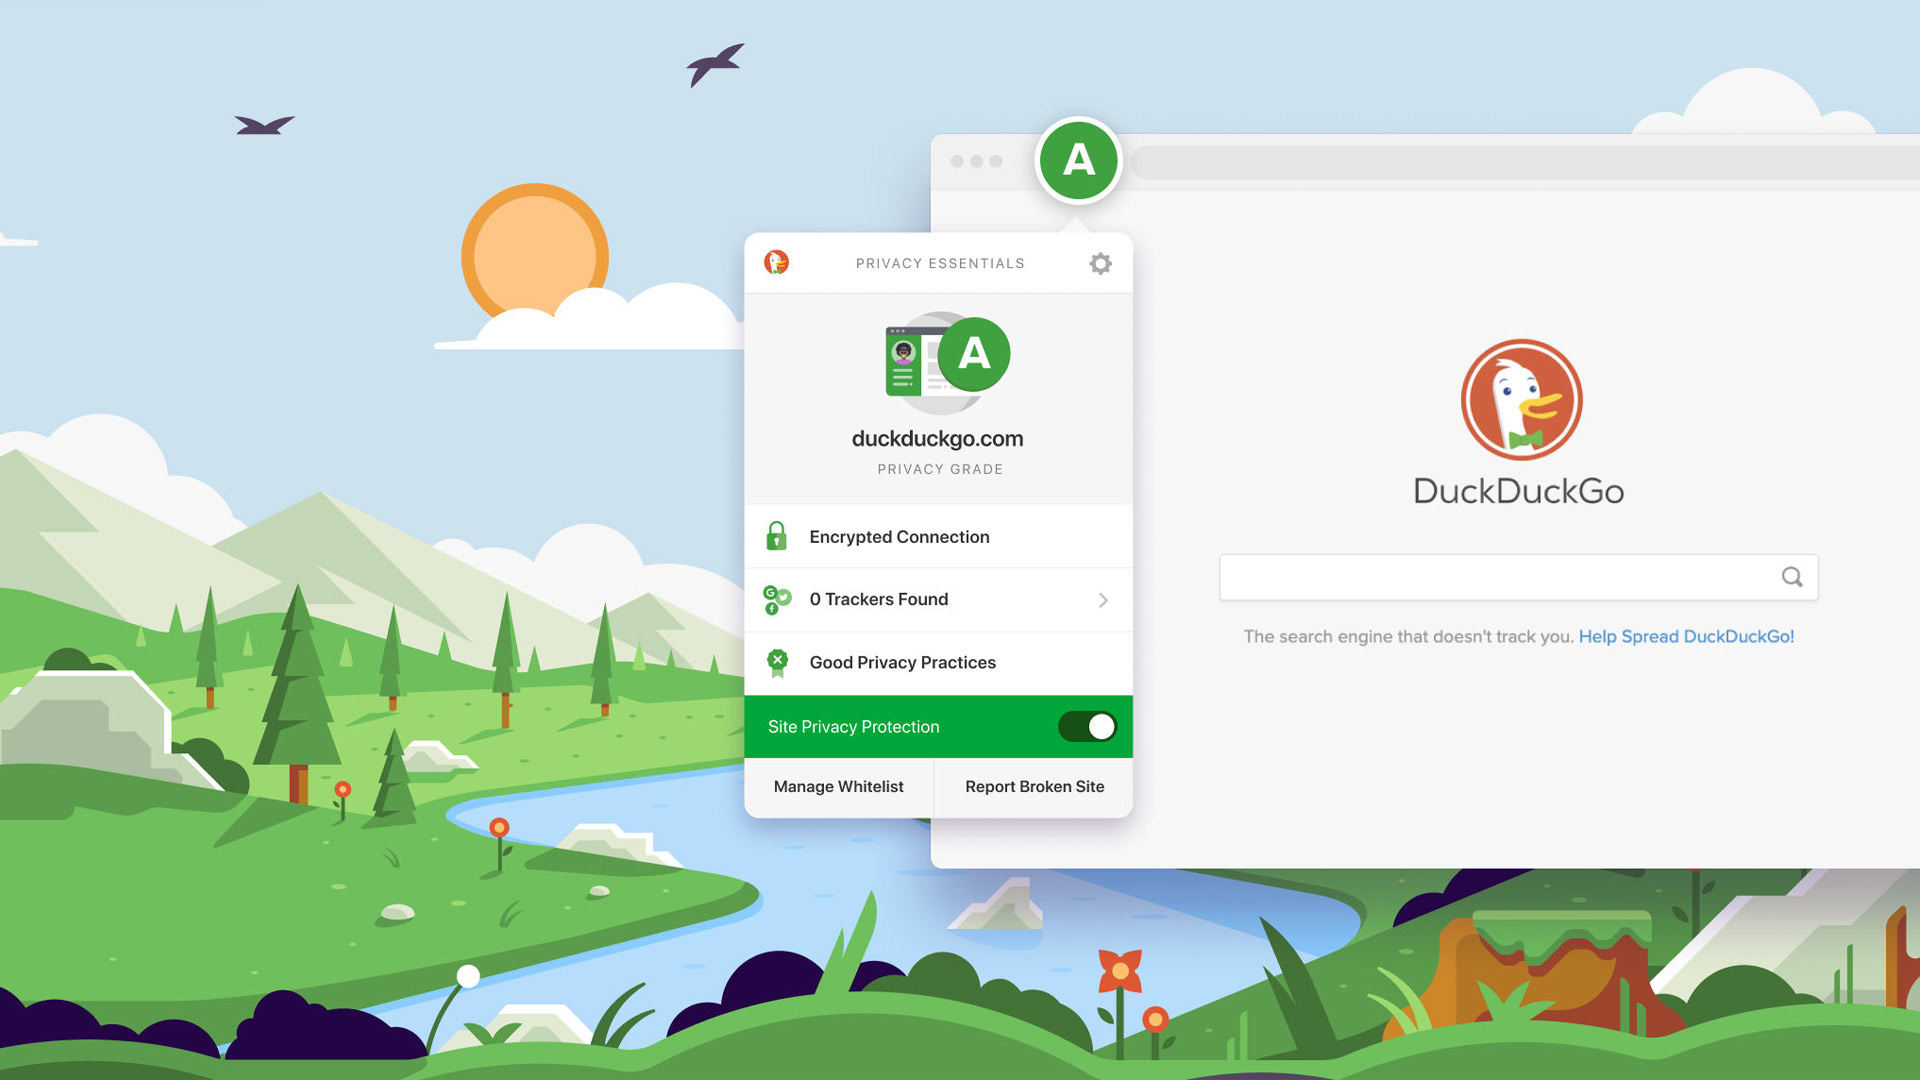Image resolution: width=1920 pixels, height=1080 pixels.
Task: Click the Help Spread DuckDuckGo link
Action: click(x=1687, y=636)
